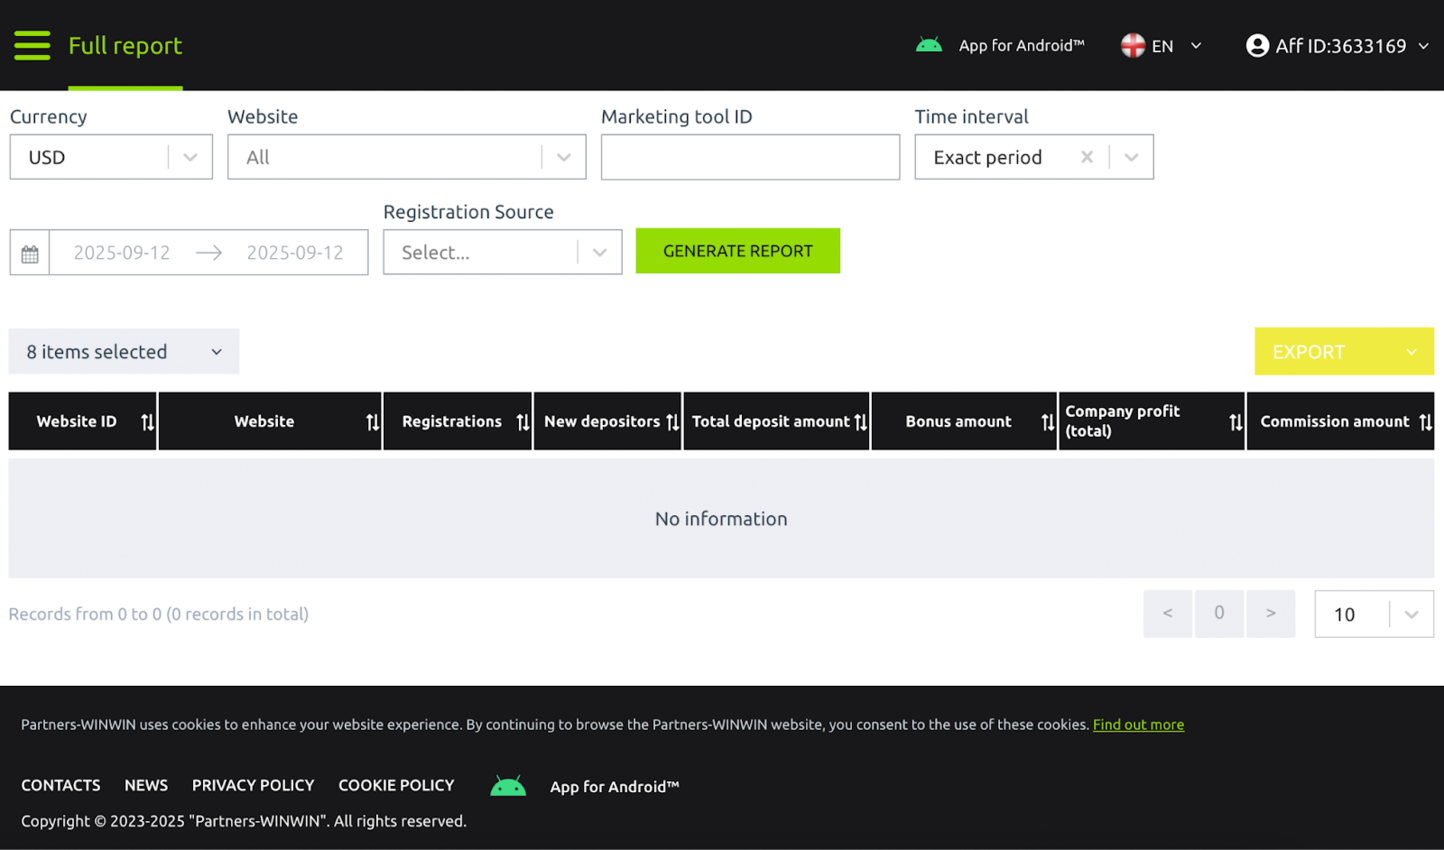Sort by Registrations column arrows

pyautogui.click(x=522, y=422)
